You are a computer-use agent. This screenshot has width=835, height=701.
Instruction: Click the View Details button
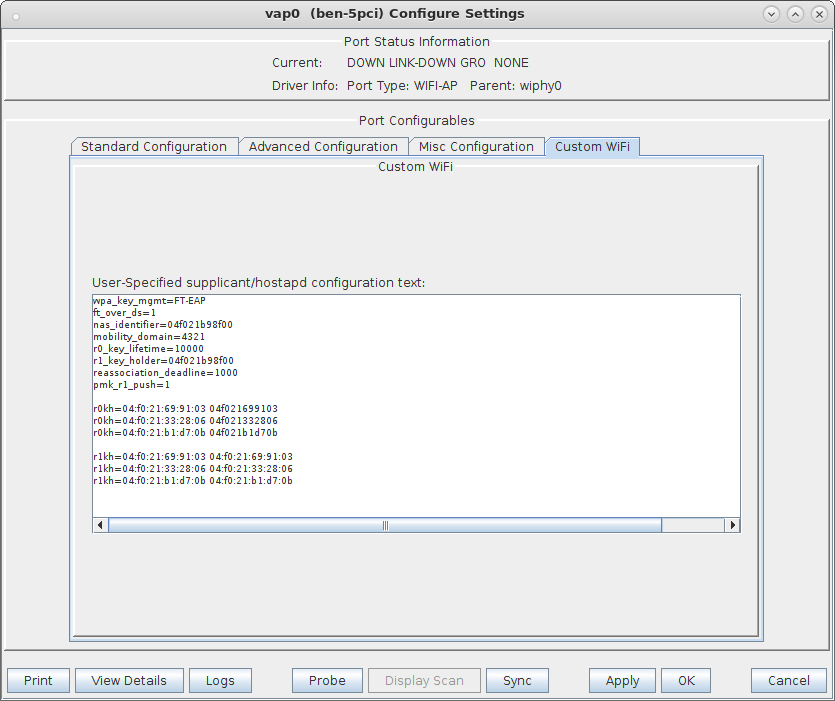pyautogui.click(x=129, y=681)
